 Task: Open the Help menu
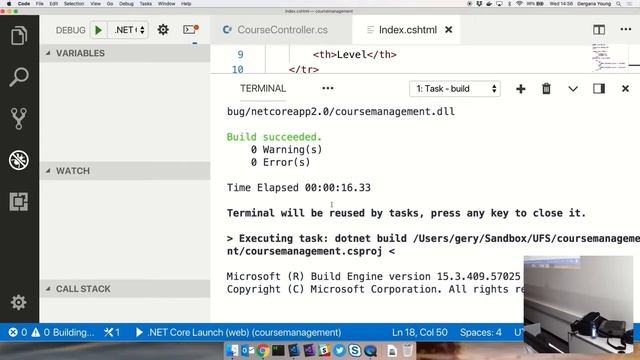pyautogui.click(x=186, y=4)
